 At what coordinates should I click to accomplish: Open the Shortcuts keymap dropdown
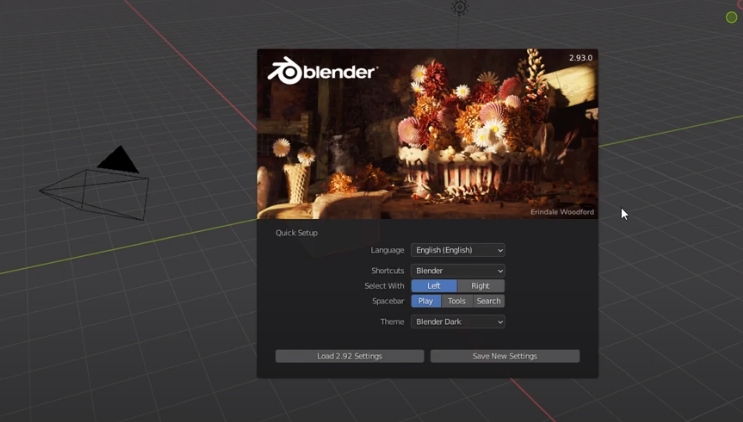click(458, 270)
